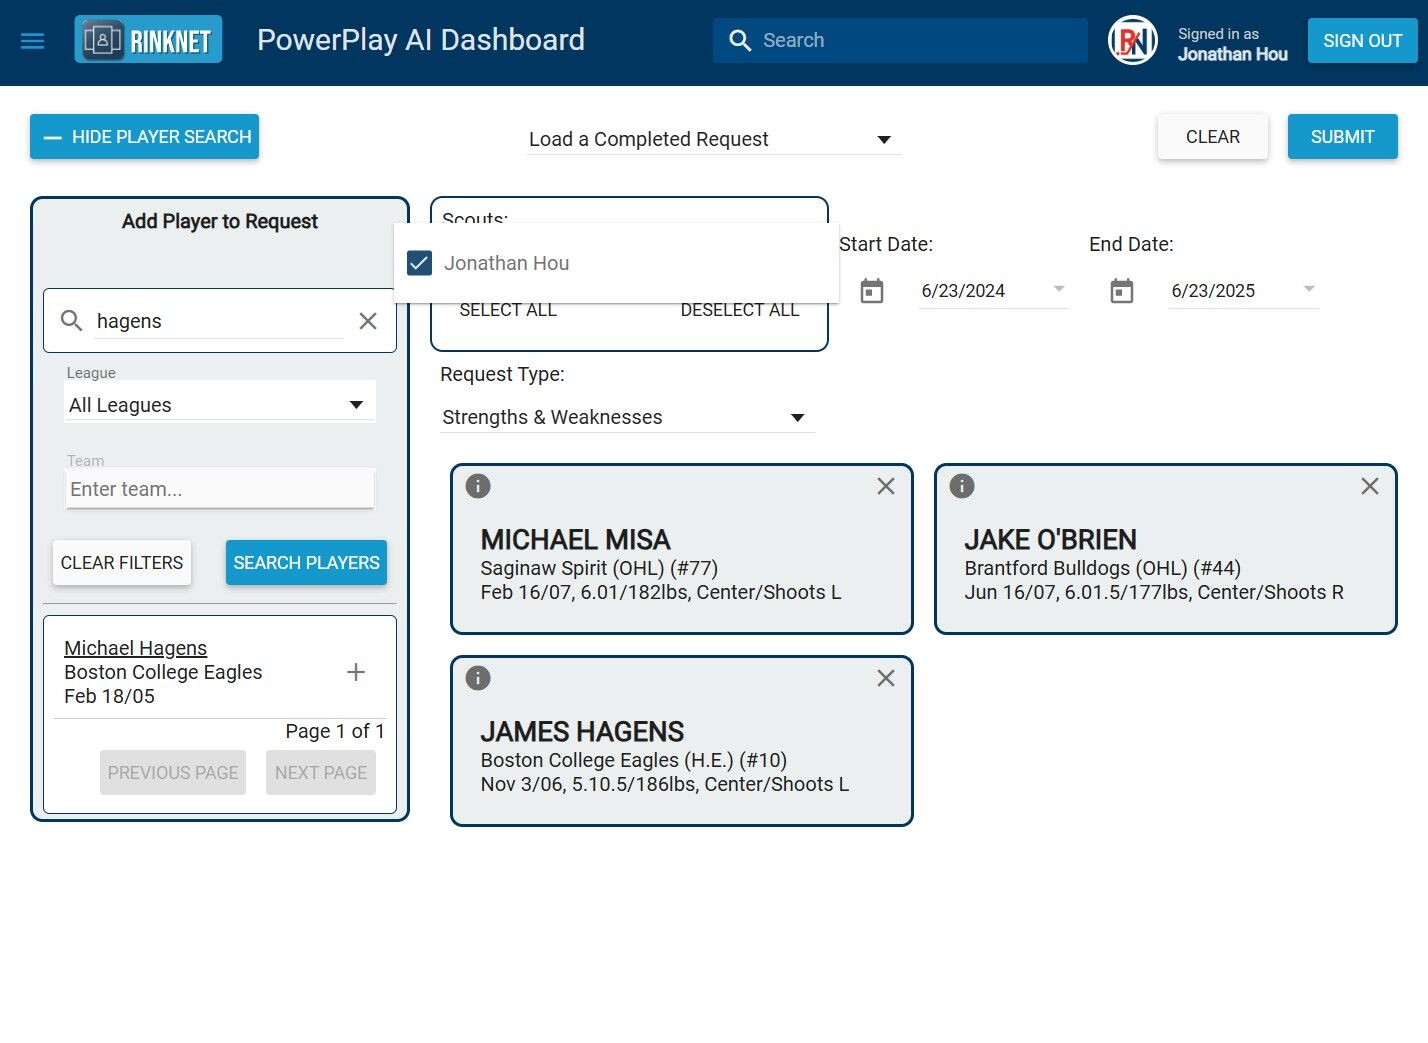Click Deselect All scouts
The width and height of the screenshot is (1428, 1043).
pyautogui.click(x=740, y=310)
